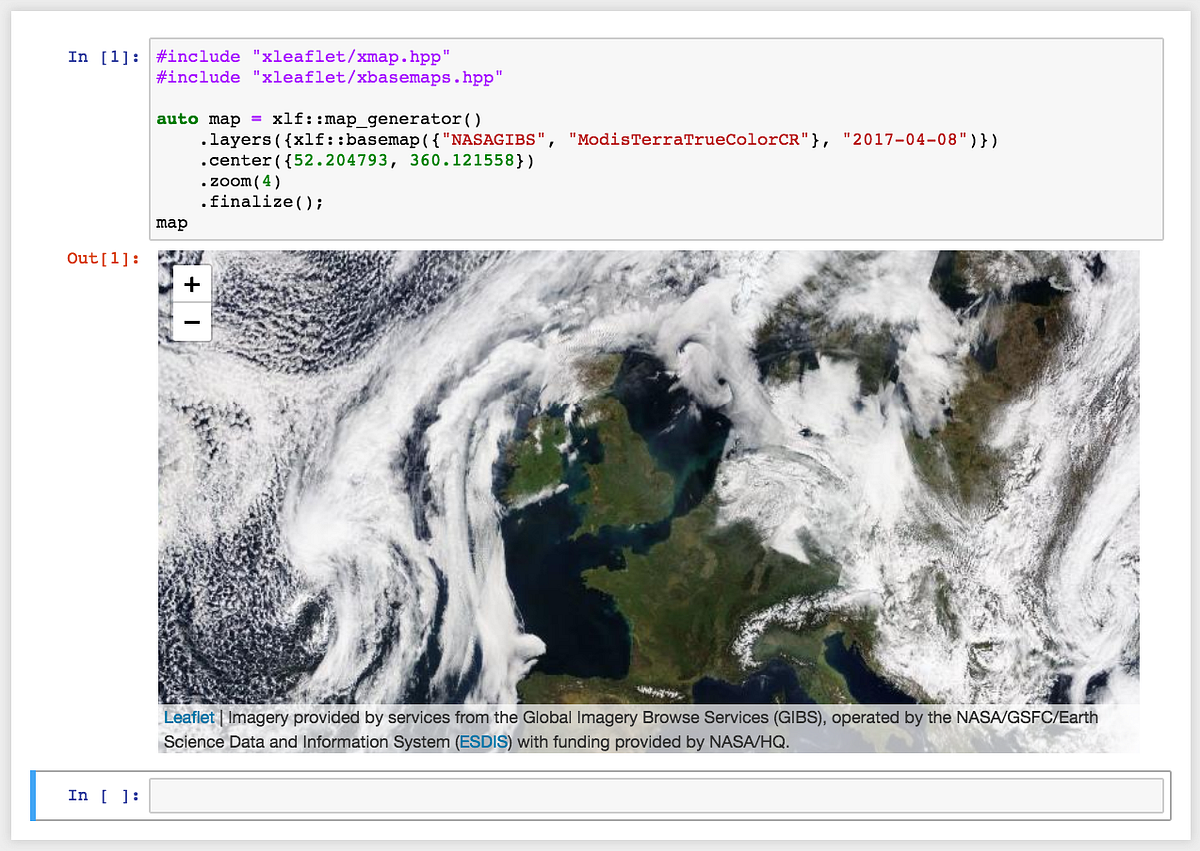Zoom in using the map's plus control
This screenshot has width=1200, height=851.
click(190, 284)
